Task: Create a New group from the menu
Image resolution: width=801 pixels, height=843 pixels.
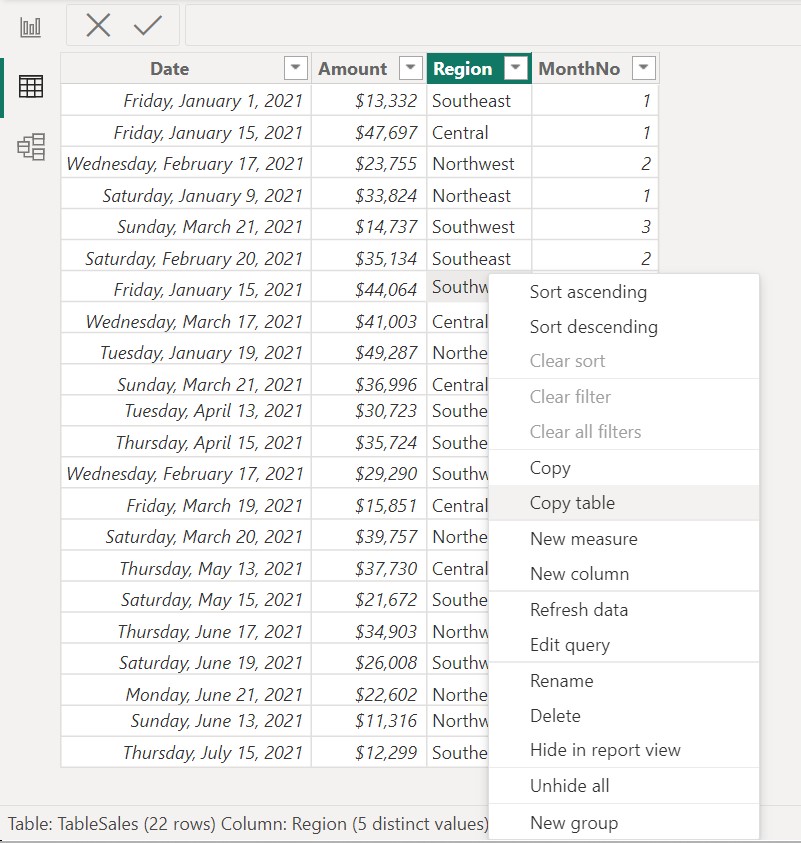Action: (x=573, y=823)
